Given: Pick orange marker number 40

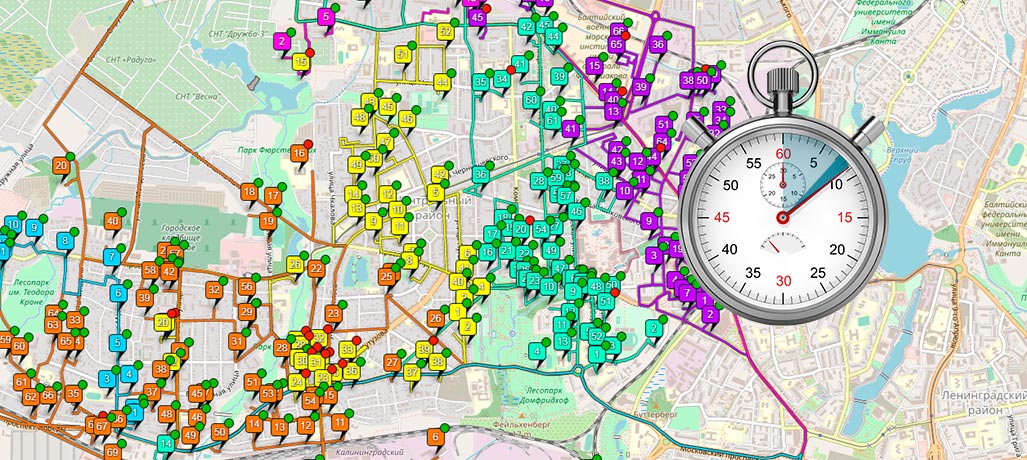Looking at the screenshot, I should [113, 222].
